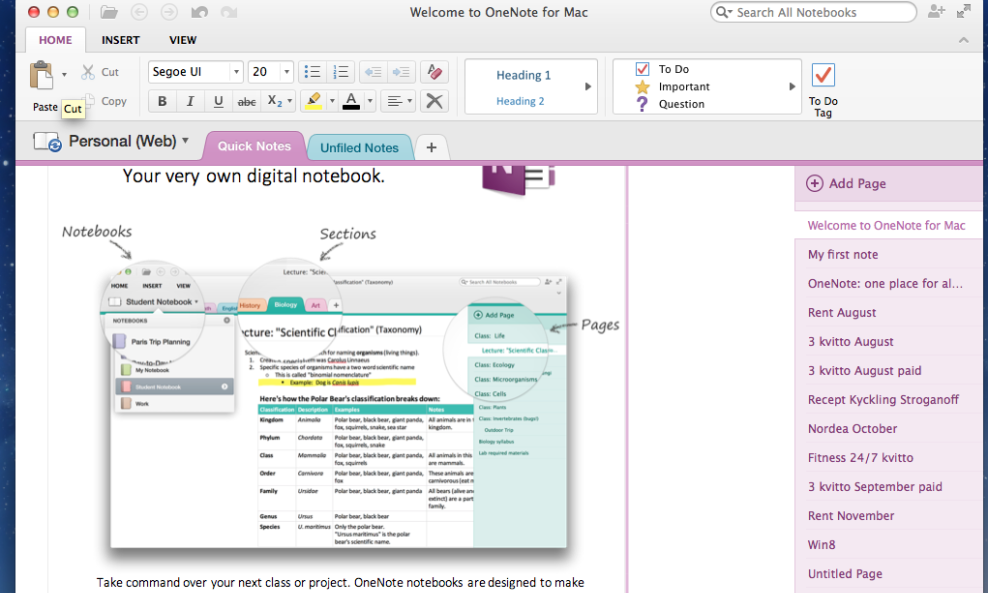Select the Unfiled Notes section tab
The height and width of the screenshot is (593, 988).
(359, 147)
